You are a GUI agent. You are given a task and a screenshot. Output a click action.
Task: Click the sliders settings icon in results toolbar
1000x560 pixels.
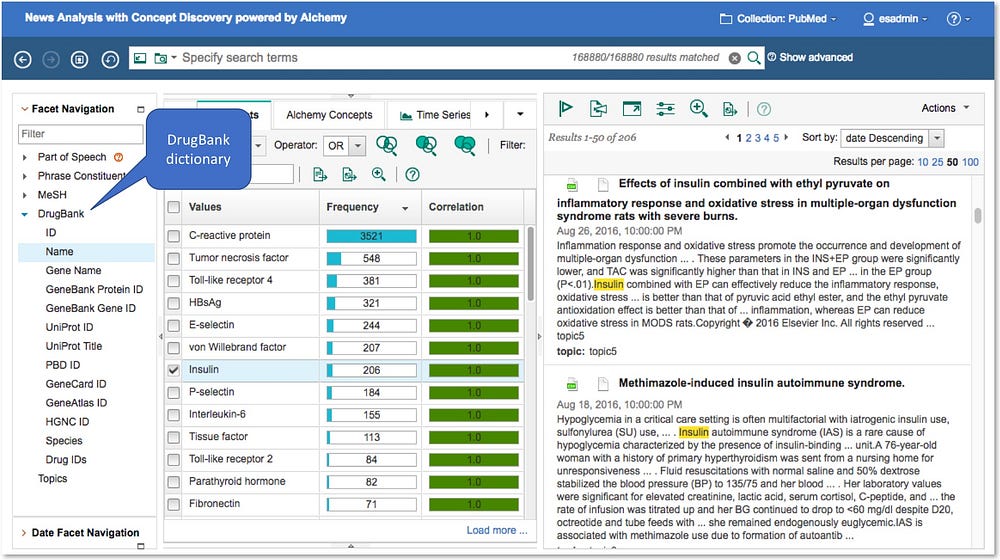(x=665, y=108)
